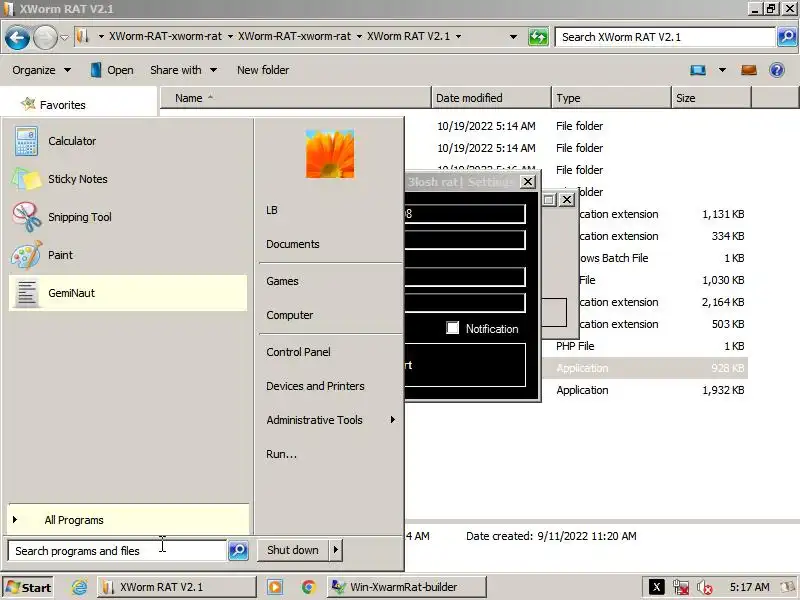Sort by the Date modified column header

click(x=491, y=98)
